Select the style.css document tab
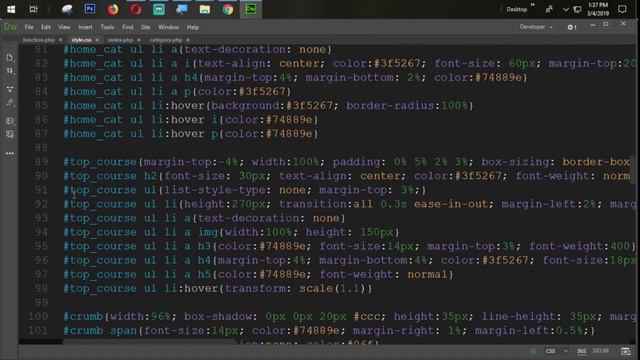The image size is (640, 360). click(x=81, y=40)
